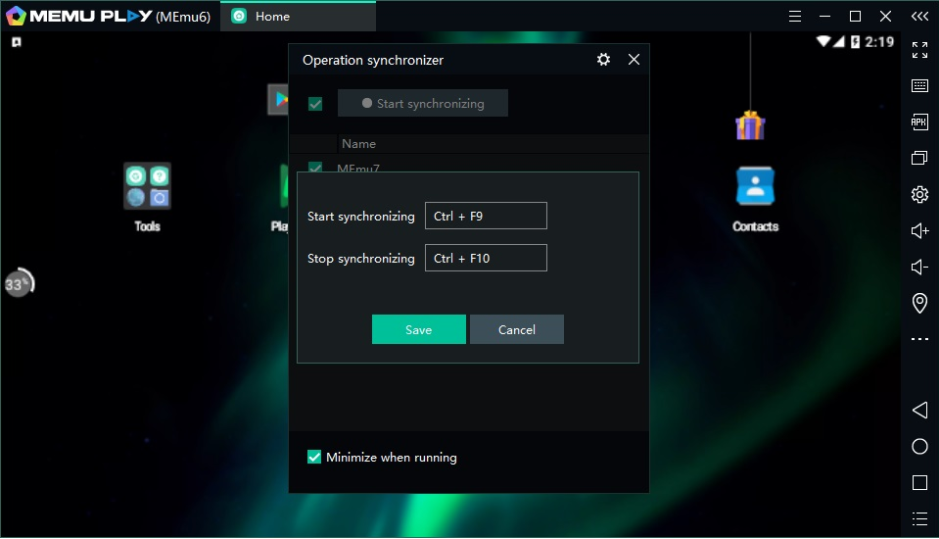Click the APK install icon
This screenshot has width=939, height=539.
coord(920,122)
